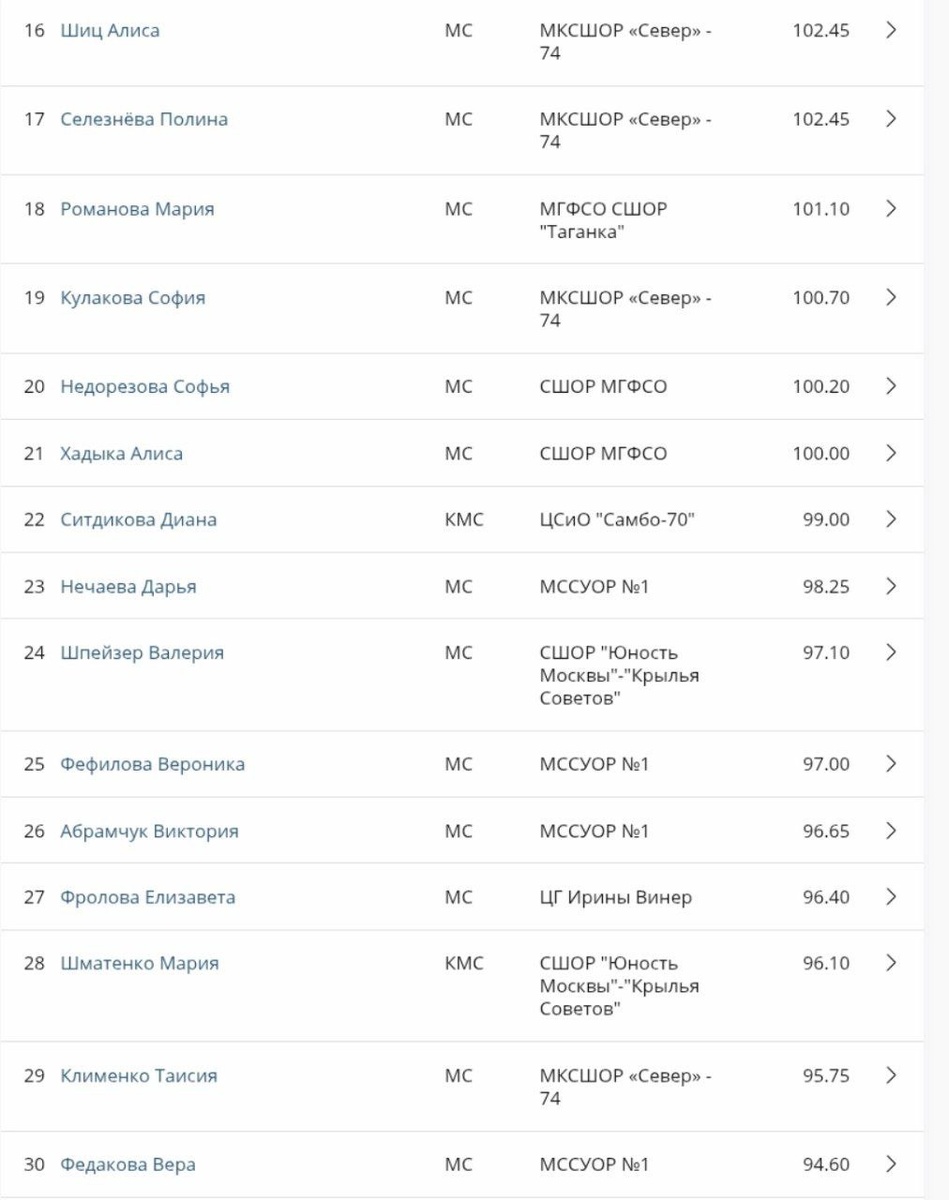949x1200 pixels.
Task: Open athlete link Федакова Вера
Action: click(127, 1164)
